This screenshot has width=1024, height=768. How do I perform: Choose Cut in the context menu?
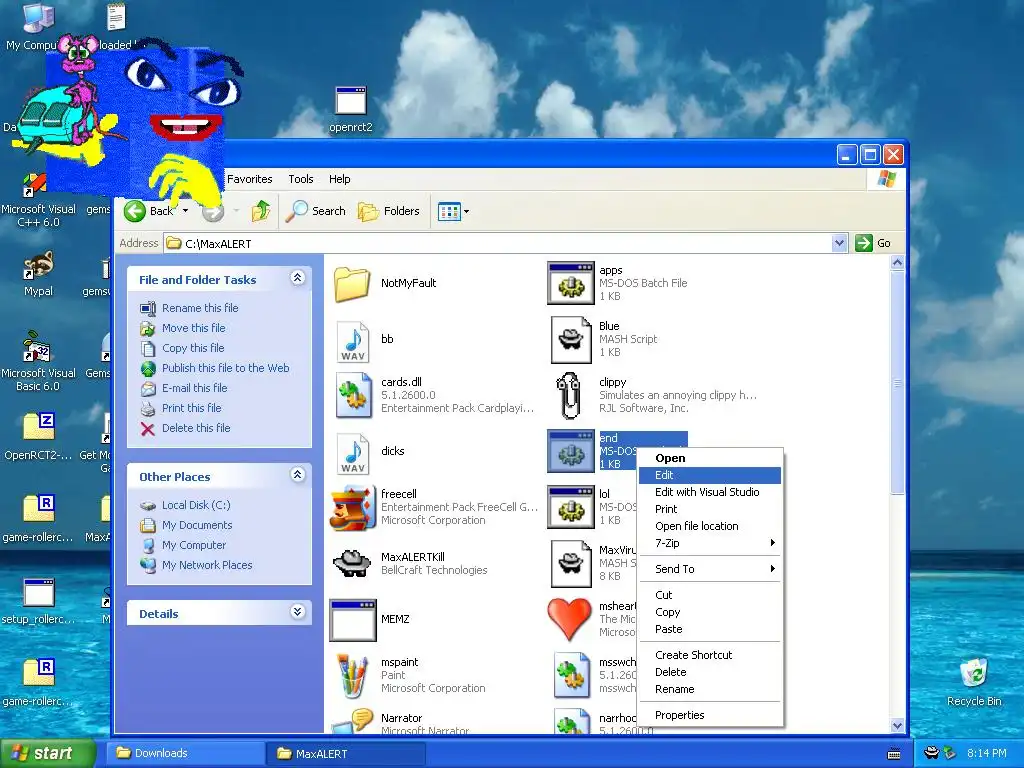click(710, 596)
